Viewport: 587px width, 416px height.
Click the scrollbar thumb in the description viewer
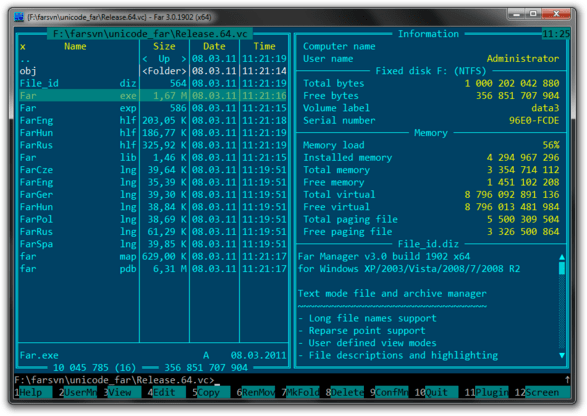pos(562,268)
